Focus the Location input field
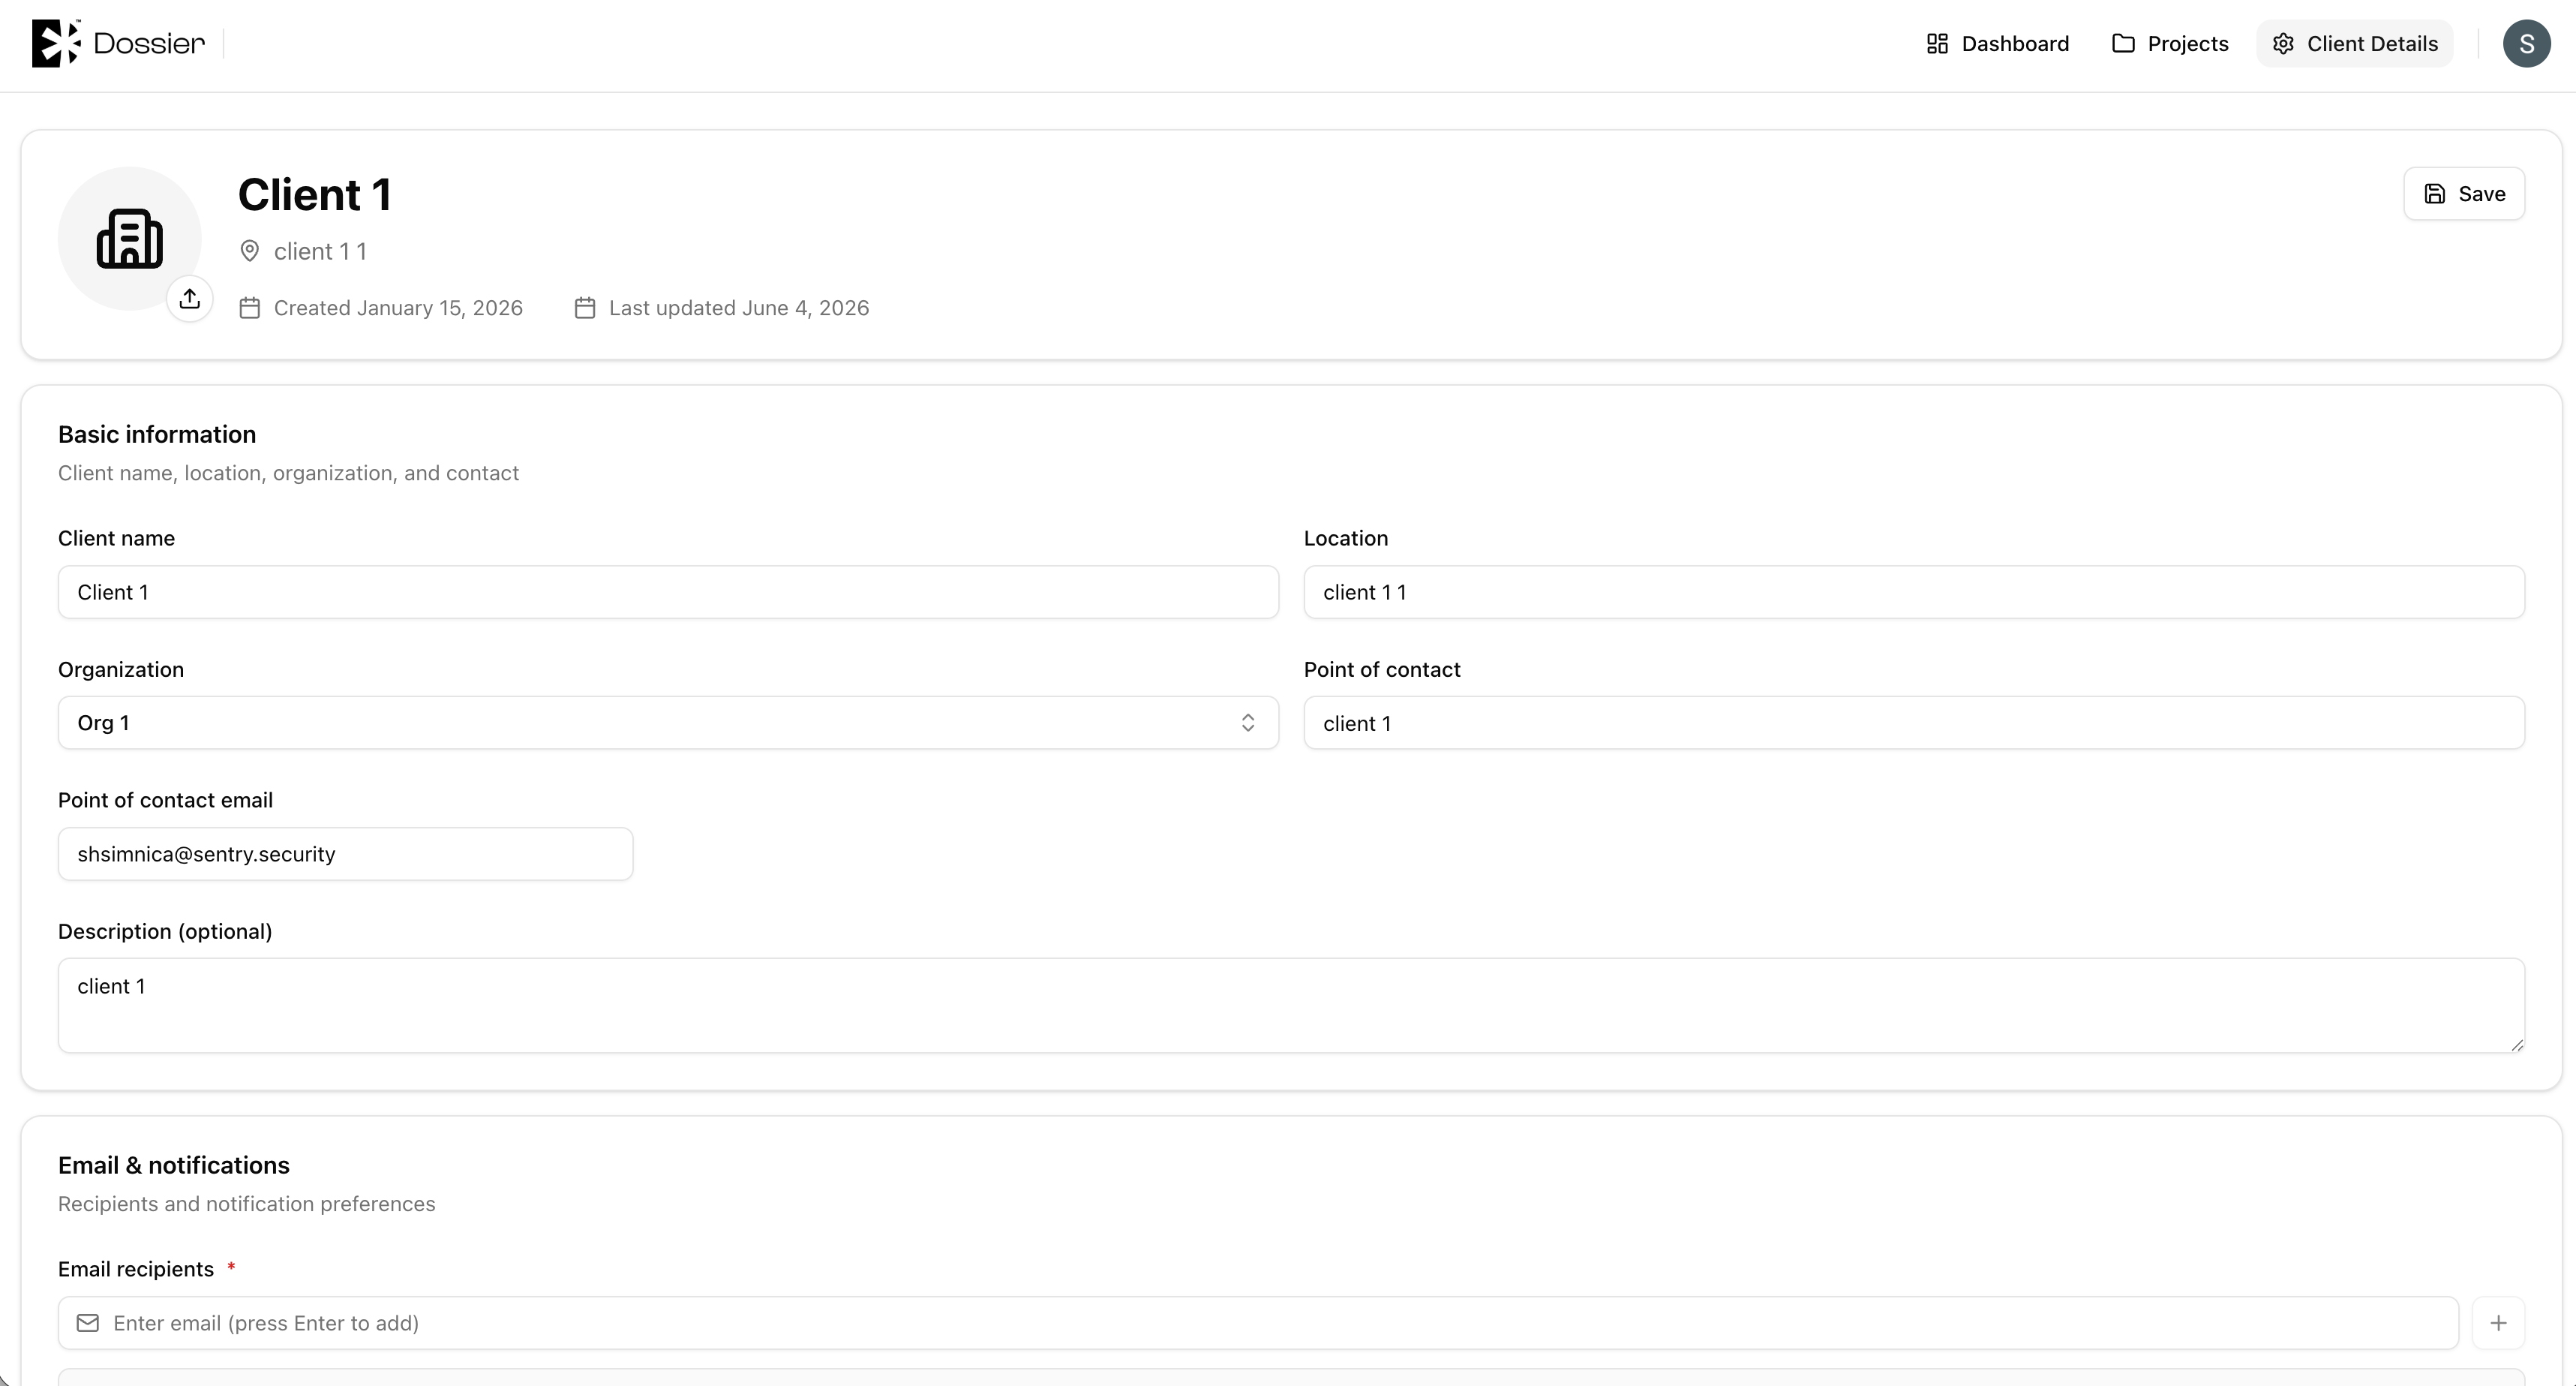 coord(1914,592)
